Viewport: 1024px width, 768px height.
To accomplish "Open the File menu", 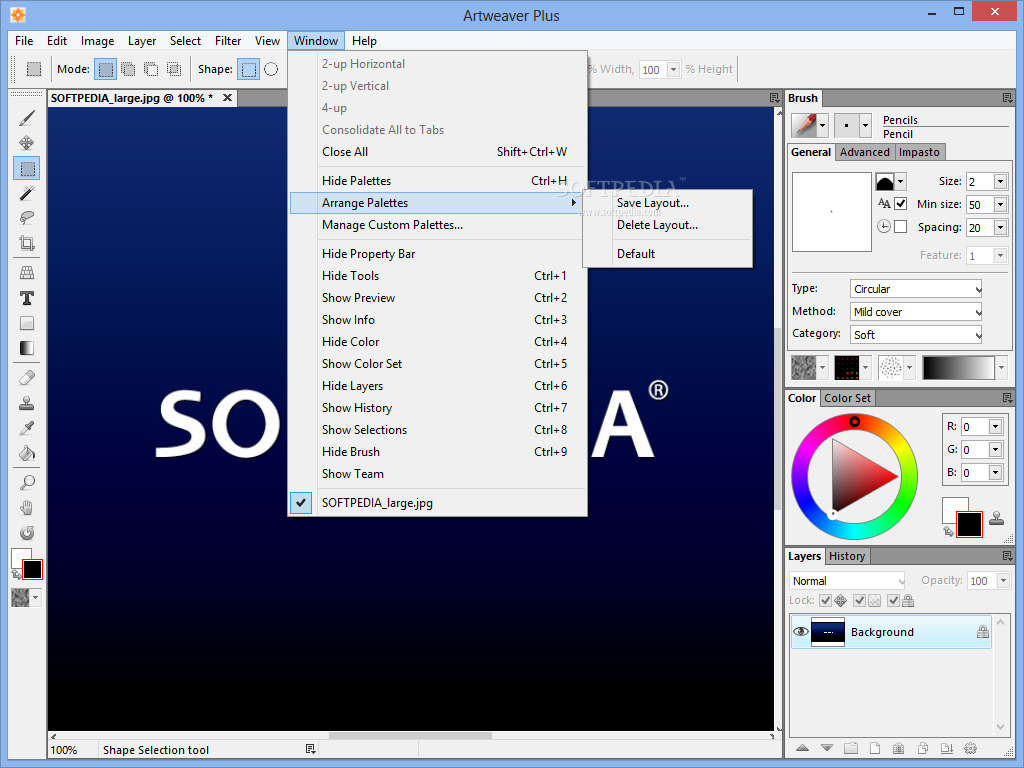I will [x=24, y=40].
